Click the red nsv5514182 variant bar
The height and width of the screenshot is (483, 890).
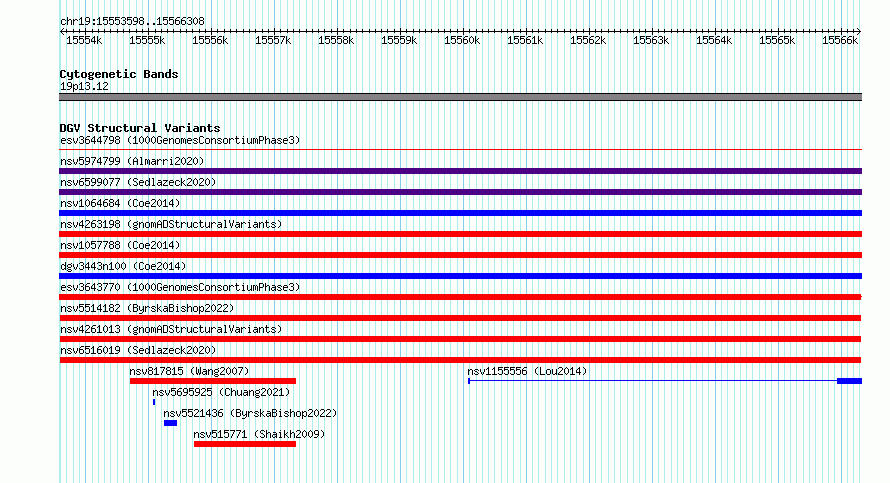(460, 318)
